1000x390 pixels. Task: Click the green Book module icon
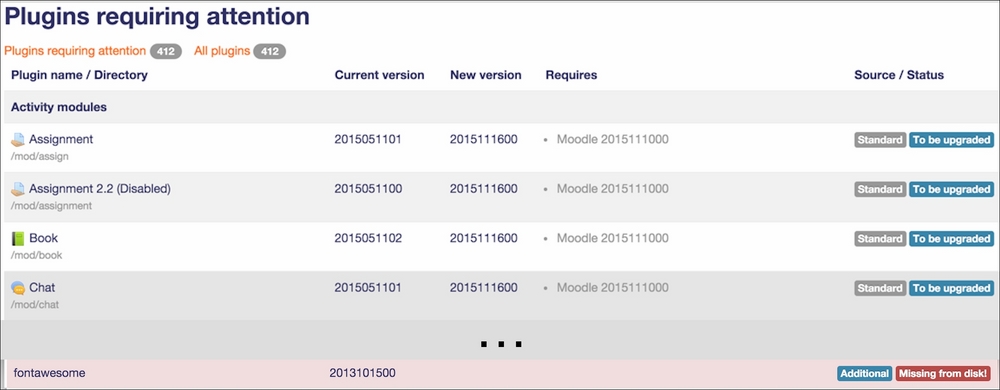(18, 238)
